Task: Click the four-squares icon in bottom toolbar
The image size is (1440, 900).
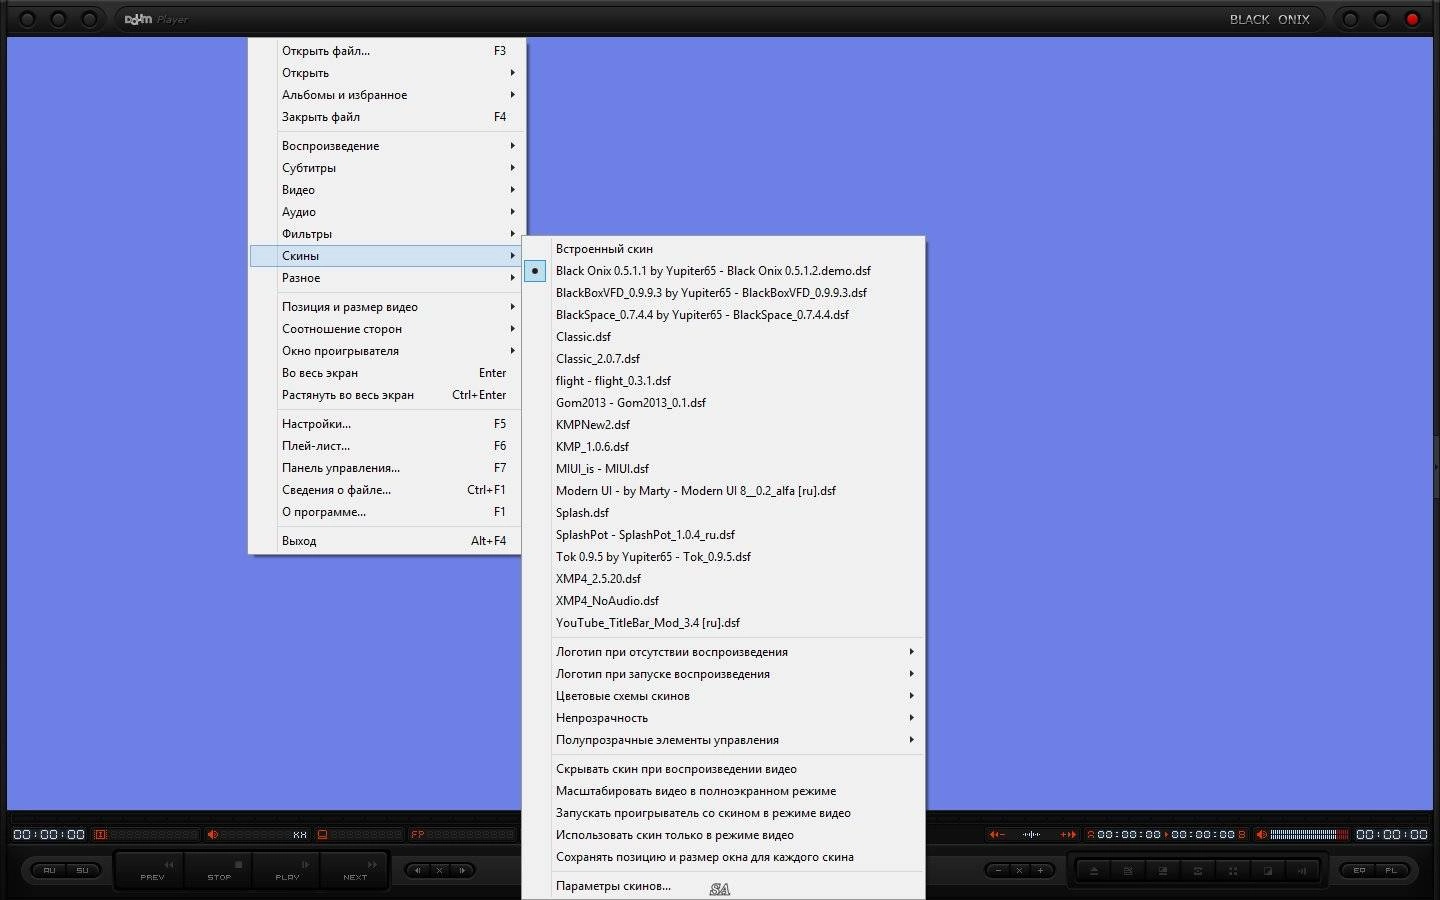Action: click(x=1233, y=871)
